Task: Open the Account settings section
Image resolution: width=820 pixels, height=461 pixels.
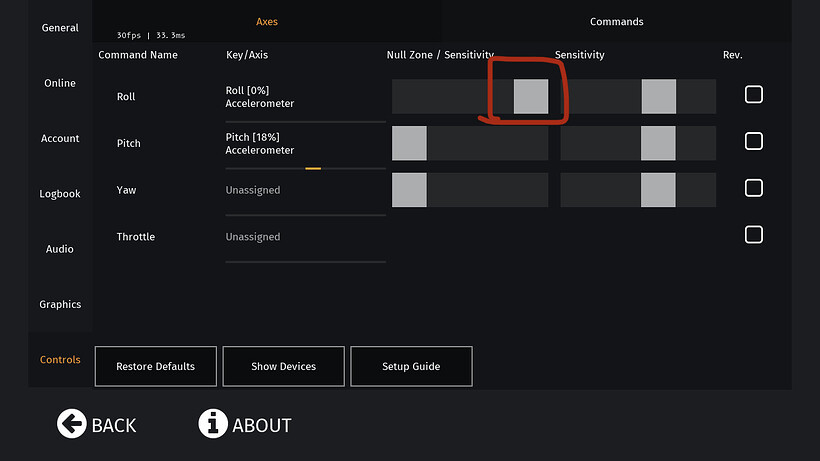Action: pyautogui.click(x=60, y=139)
